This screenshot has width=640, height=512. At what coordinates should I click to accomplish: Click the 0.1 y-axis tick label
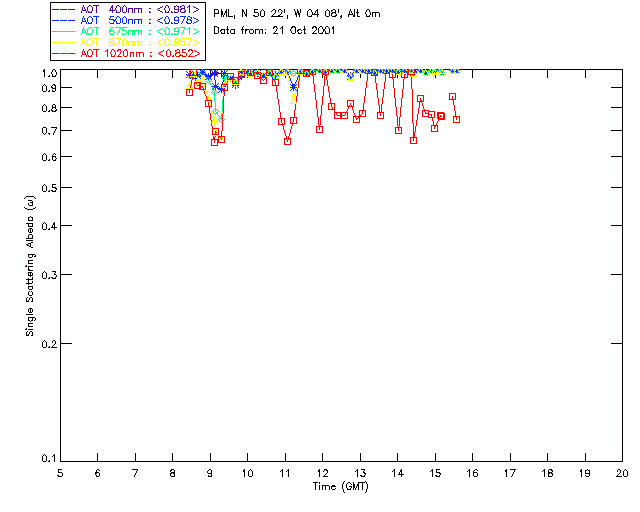pos(49,459)
